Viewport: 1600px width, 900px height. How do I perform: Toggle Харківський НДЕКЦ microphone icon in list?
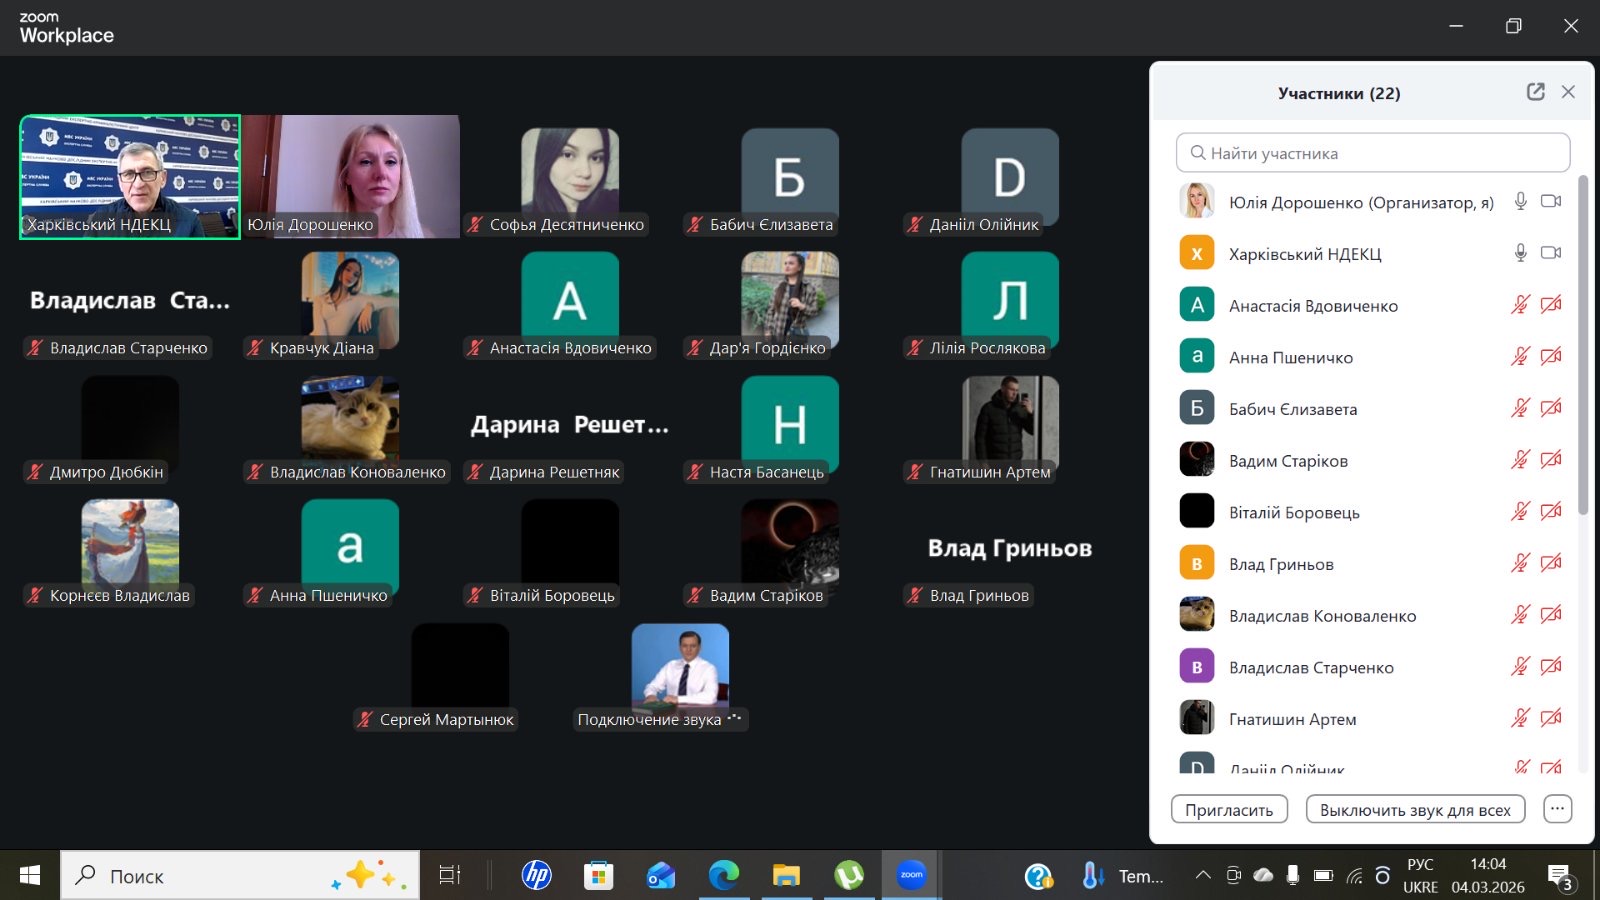(x=1520, y=253)
